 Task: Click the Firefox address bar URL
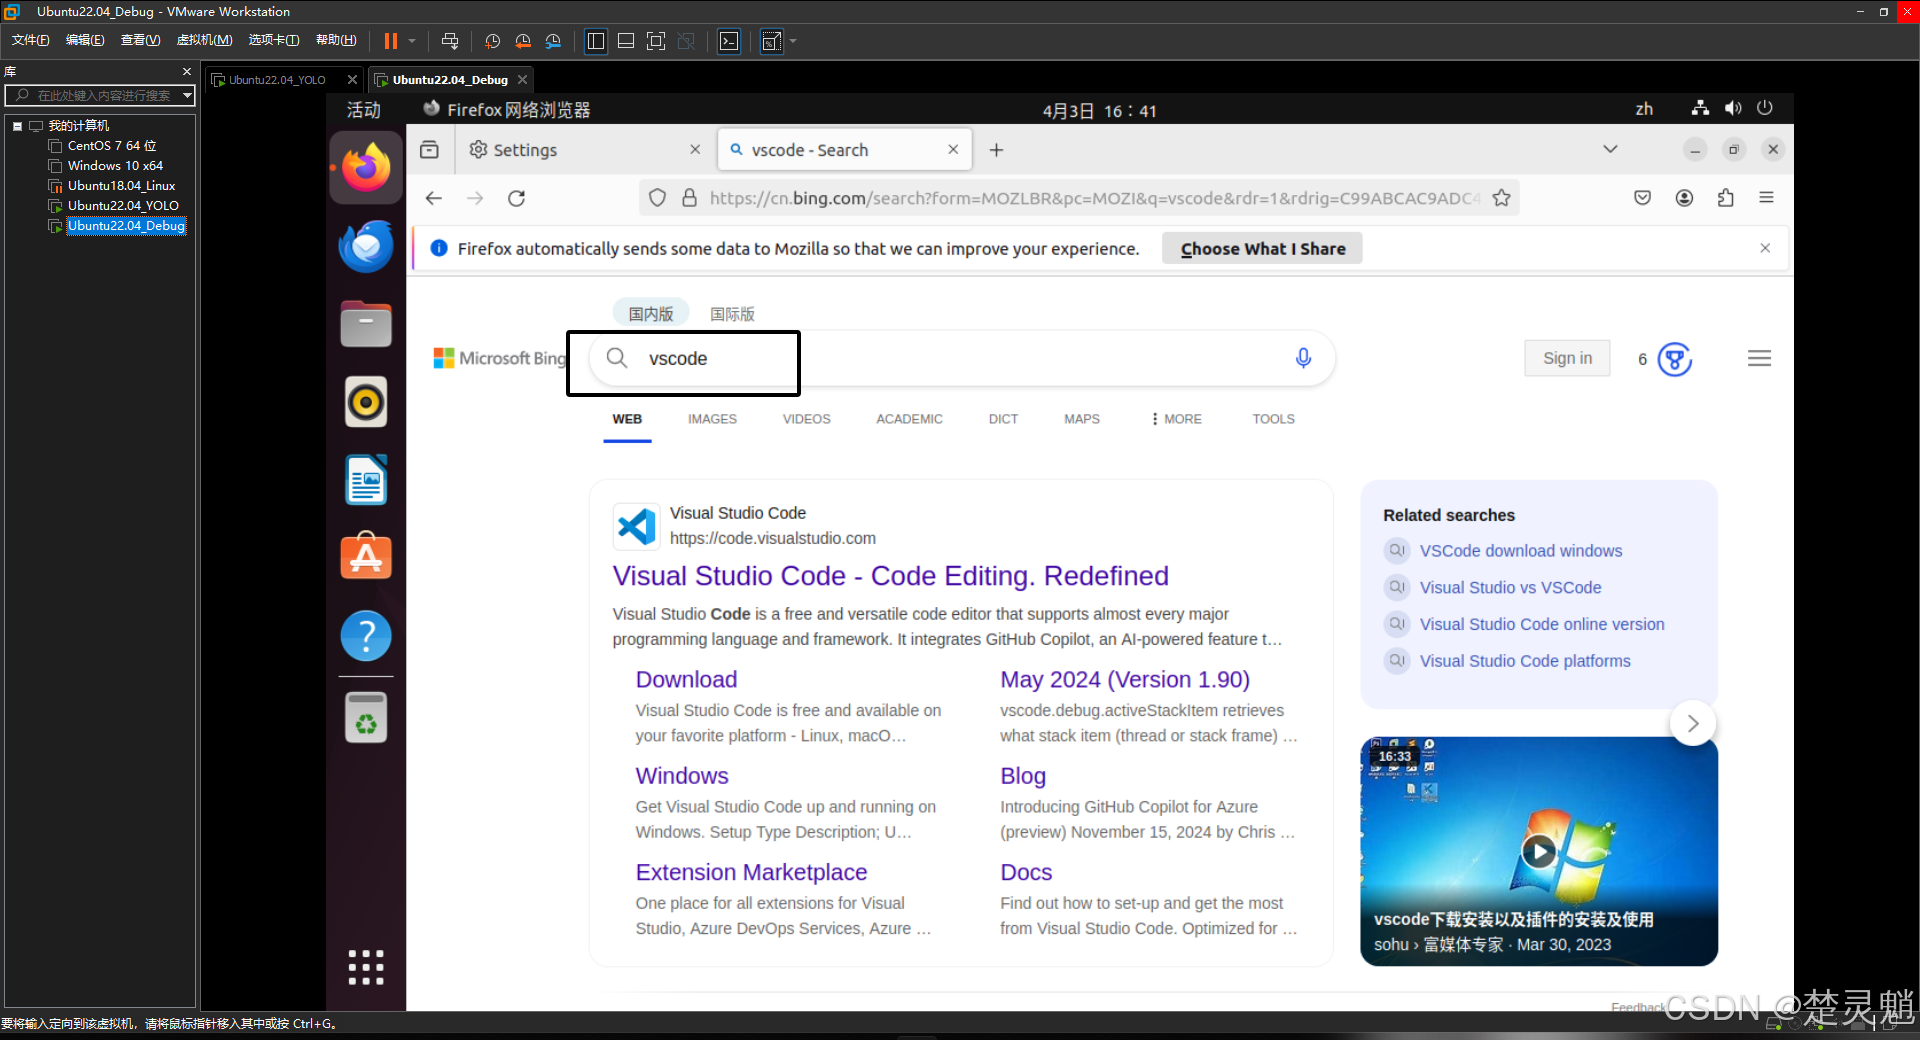point(1094,198)
